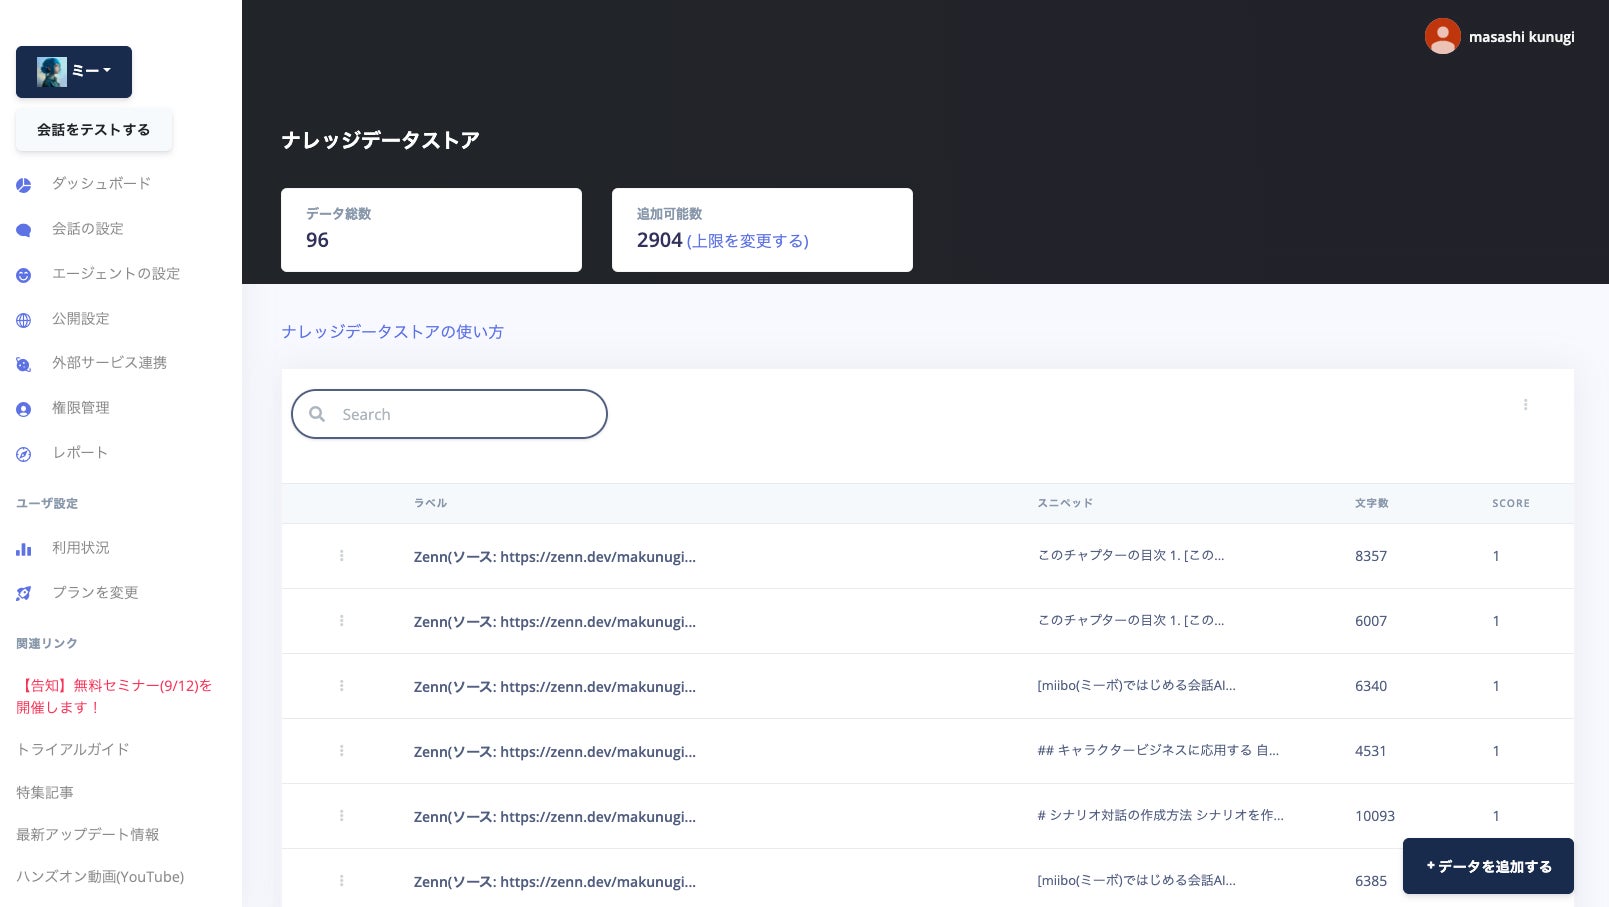Screen dimensions: 1609x907
Task: Go to 最新アップデート情報 sidebar item
Action: coord(88,834)
